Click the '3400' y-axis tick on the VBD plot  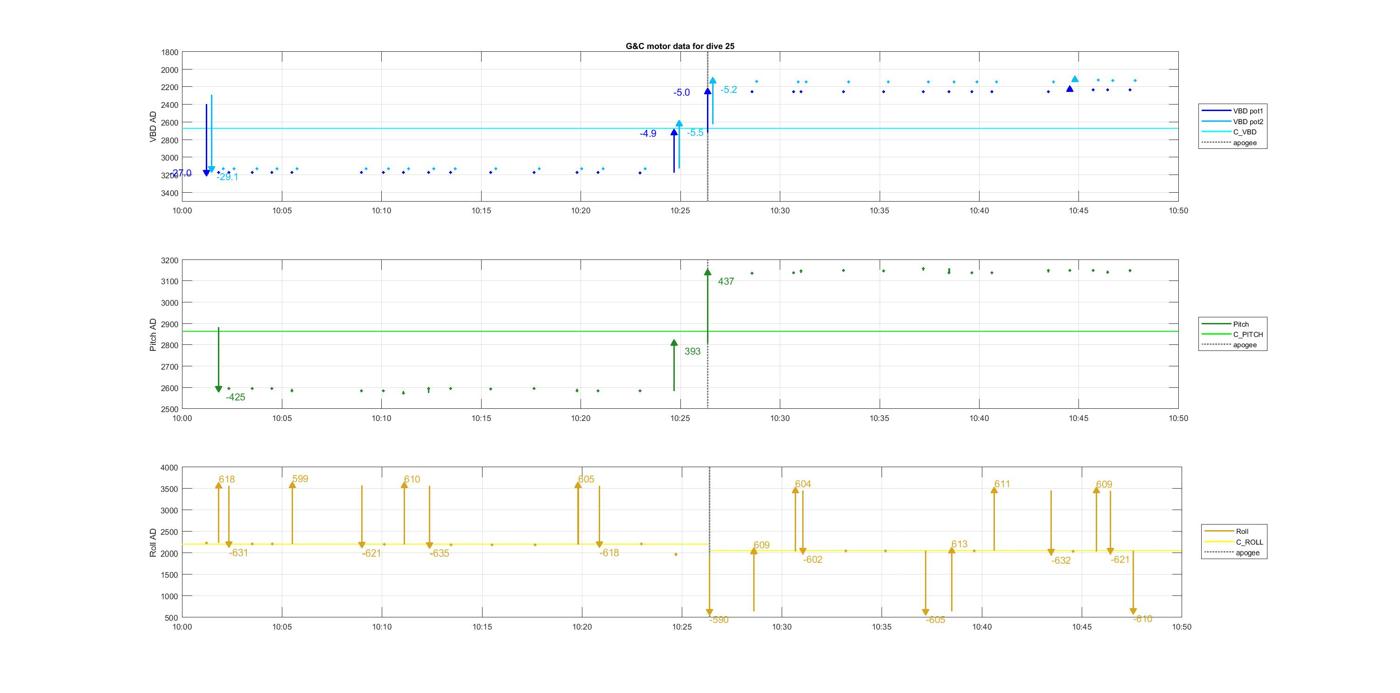pyautogui.click(x=170, y=193)
